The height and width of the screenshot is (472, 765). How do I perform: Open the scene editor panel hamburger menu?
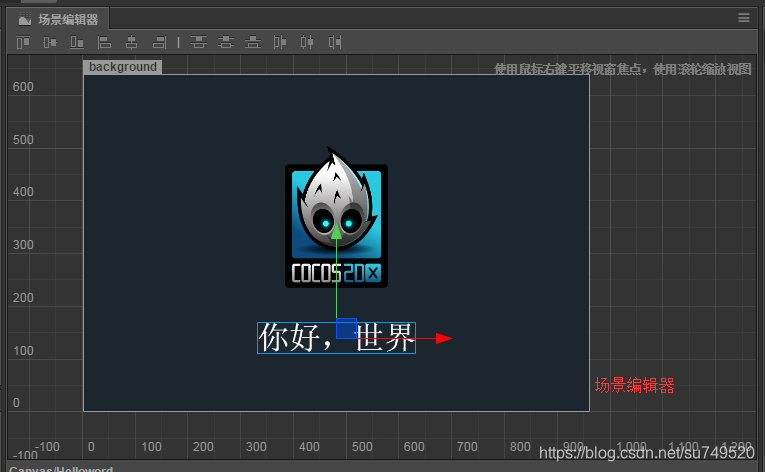point(744,18)
